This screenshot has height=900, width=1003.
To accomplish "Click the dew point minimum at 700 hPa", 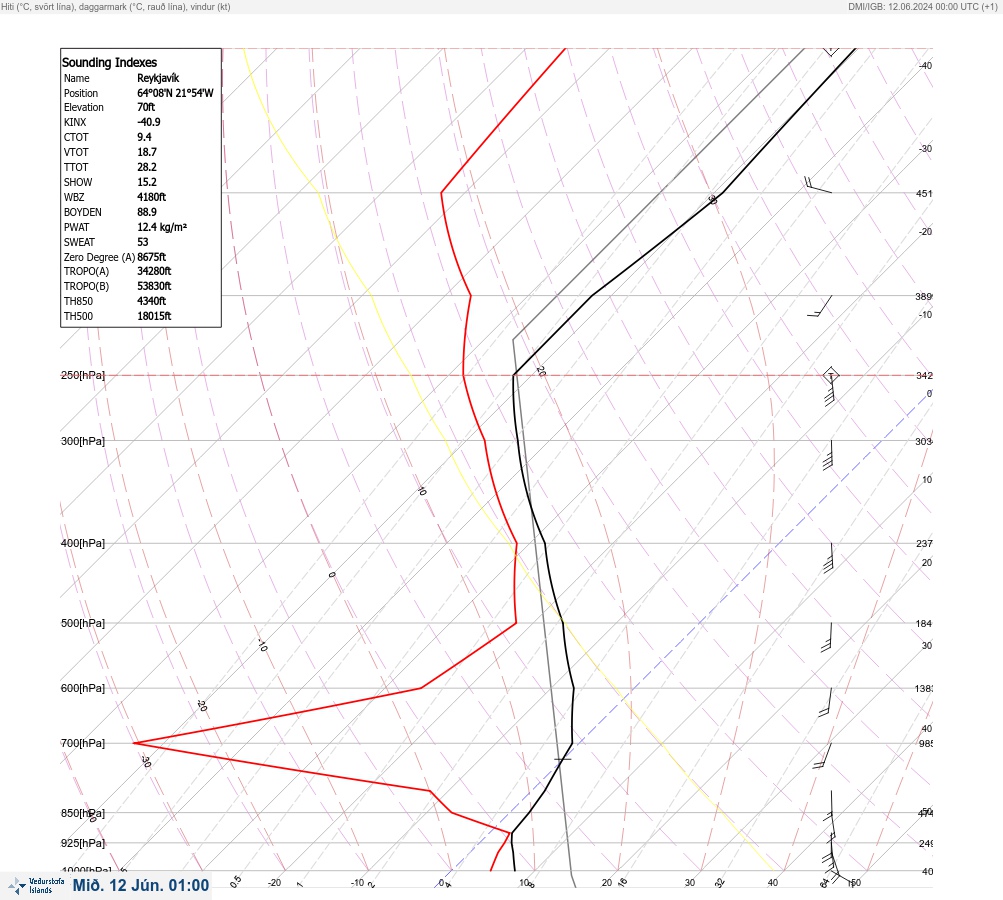I will 134,743.
